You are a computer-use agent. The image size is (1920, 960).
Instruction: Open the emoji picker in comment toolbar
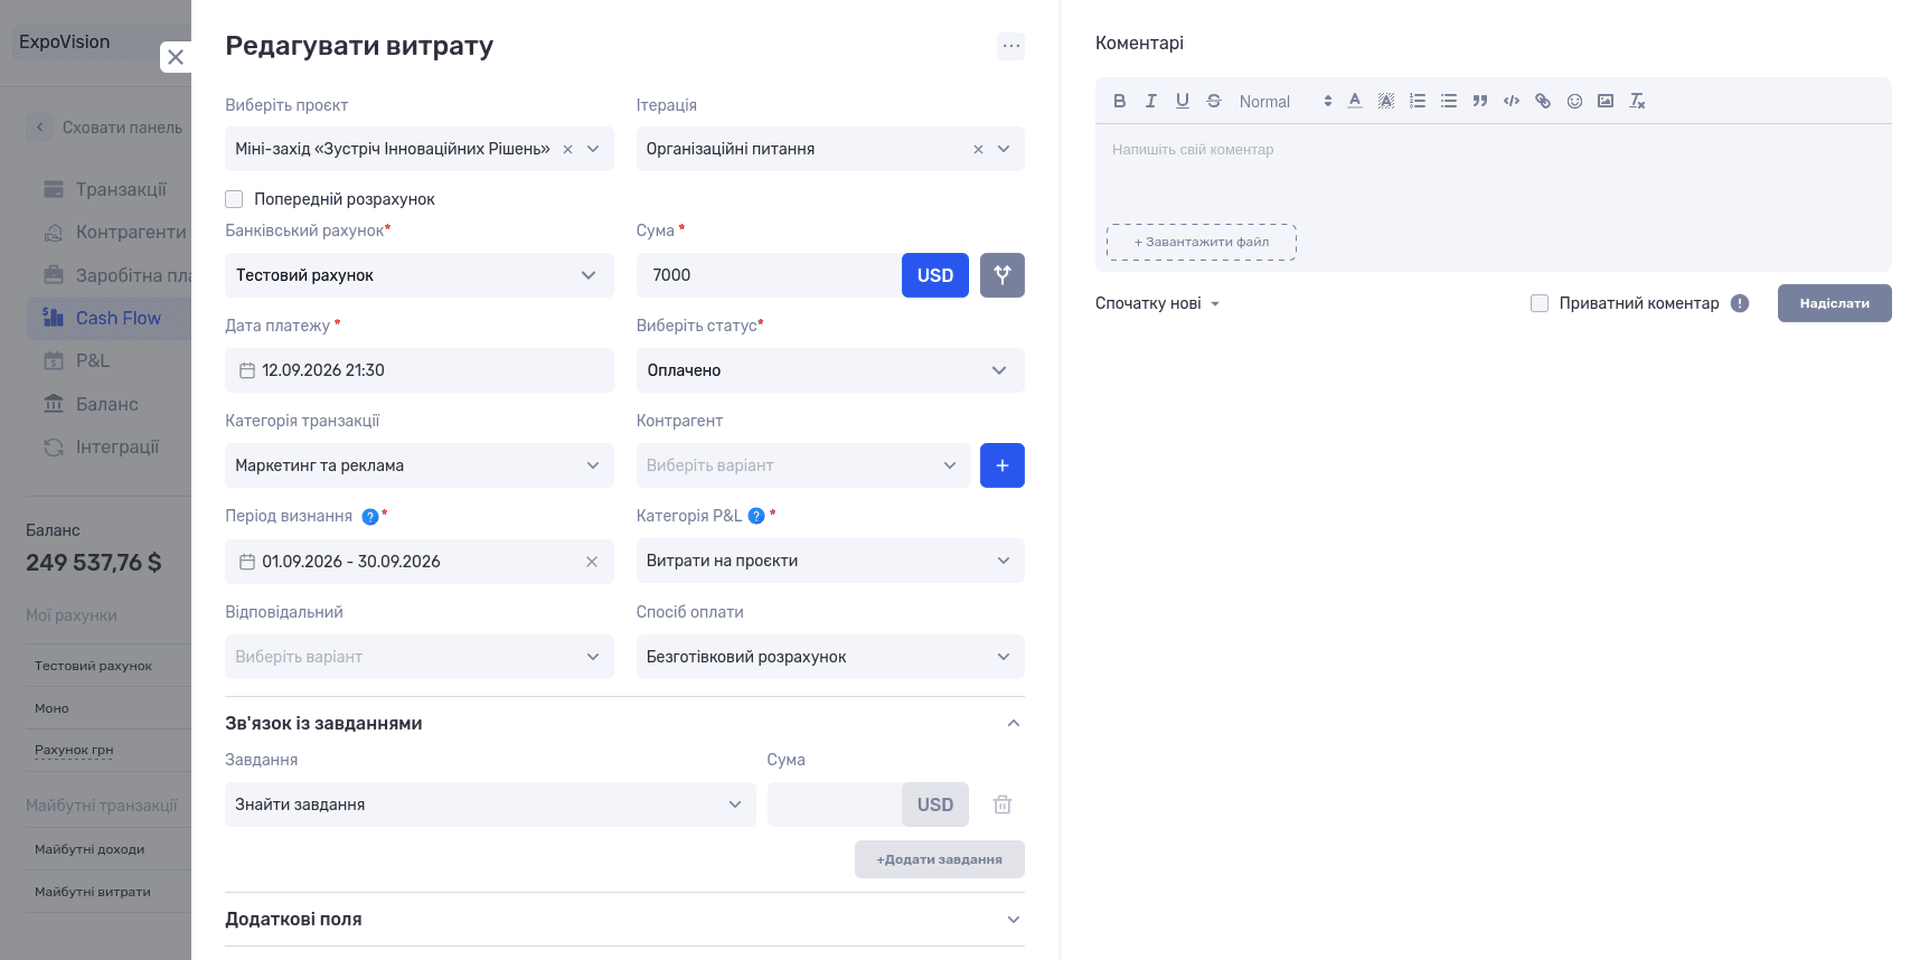(1574, 101)
